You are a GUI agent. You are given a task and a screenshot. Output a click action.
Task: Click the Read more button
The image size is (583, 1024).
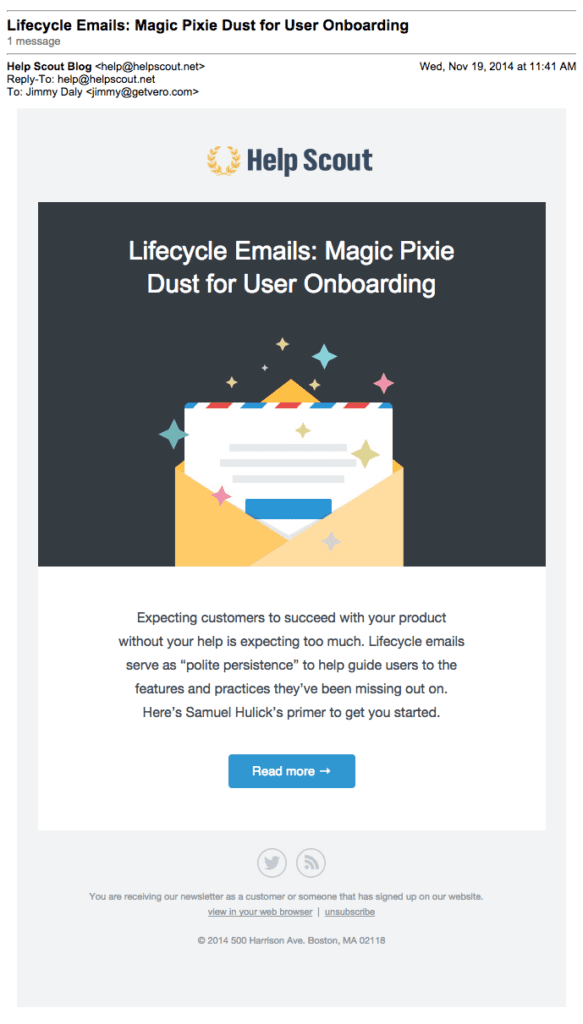291,771
